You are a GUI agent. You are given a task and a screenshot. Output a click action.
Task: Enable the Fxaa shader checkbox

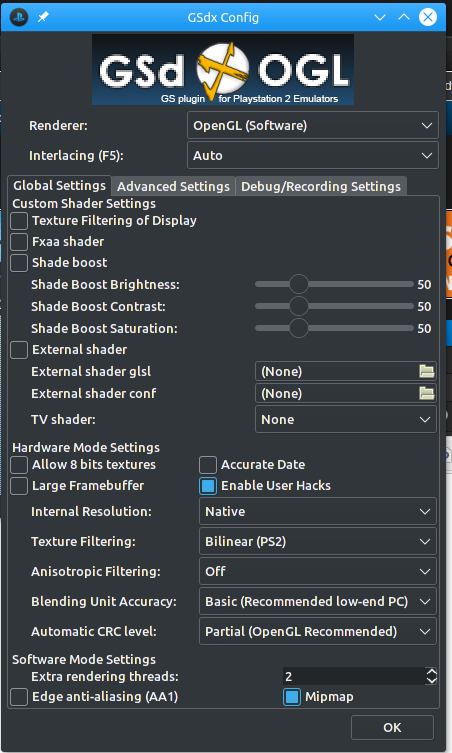coord(19,242)
